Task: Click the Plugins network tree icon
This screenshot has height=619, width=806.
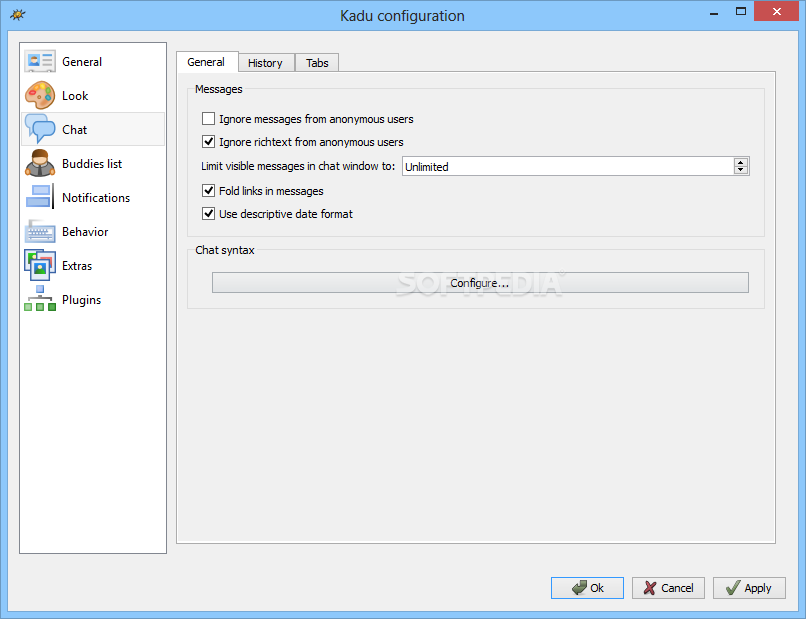Action: [40, 299]
